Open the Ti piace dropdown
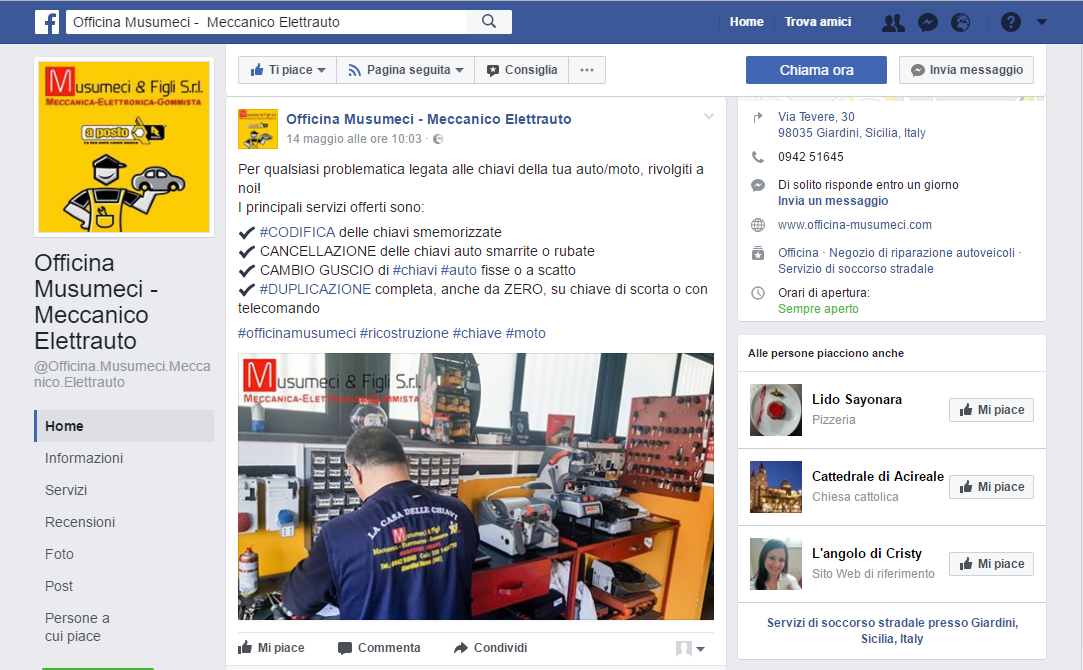Viewport: 1083px width, 670px height. pyautogui.click(x=287, y=70)
